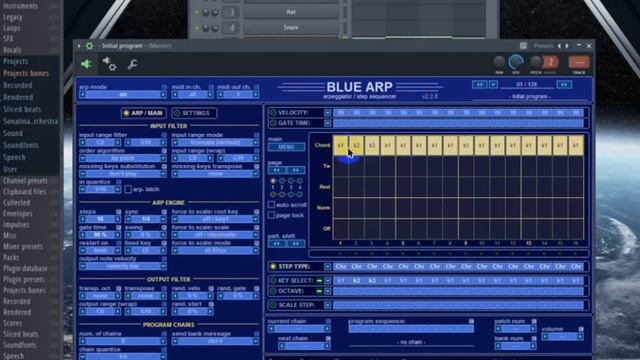The width and height of the screenshot is (640, 360).
Task: Open Projects bones folder in browser sidebar
Action: click(26, 73)
